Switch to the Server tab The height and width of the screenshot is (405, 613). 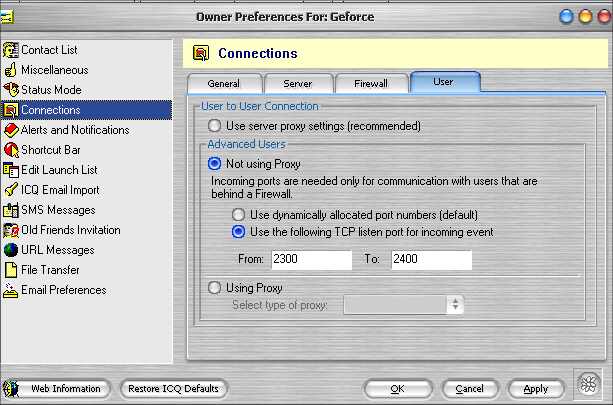[298, 84]
